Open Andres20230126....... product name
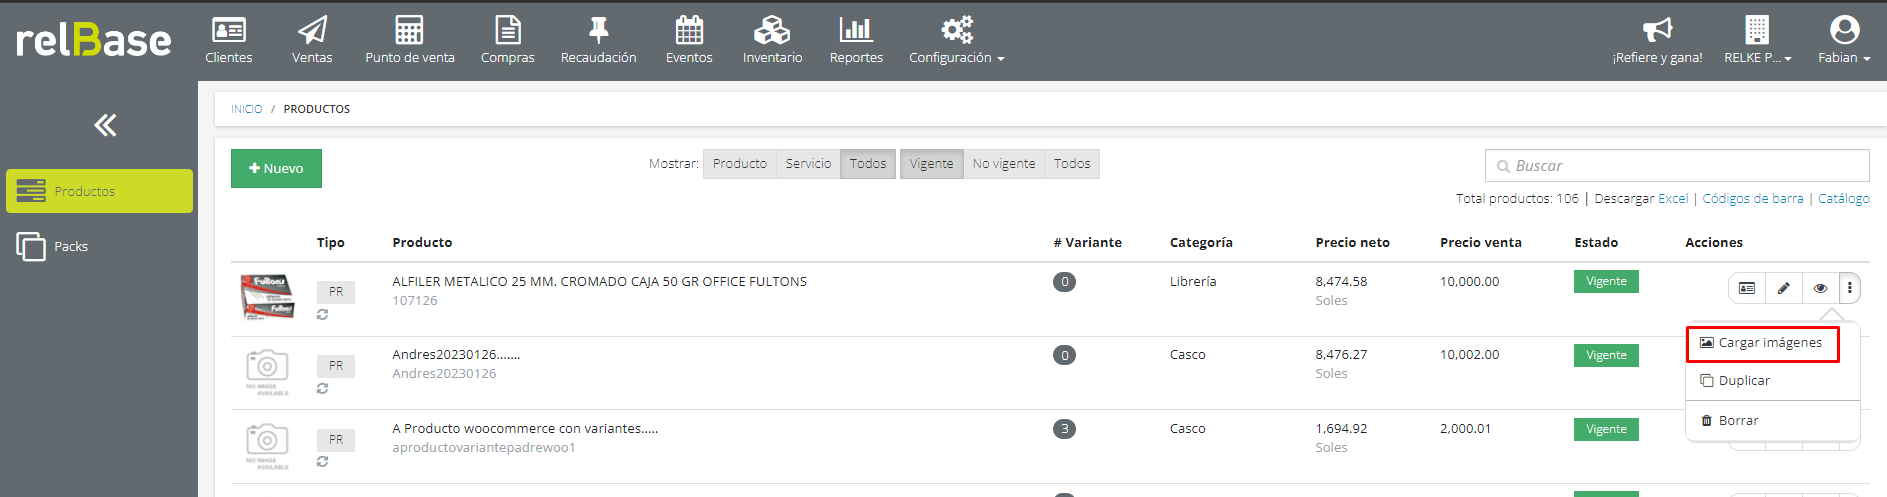1887x497 pixels. coord(456,355)
